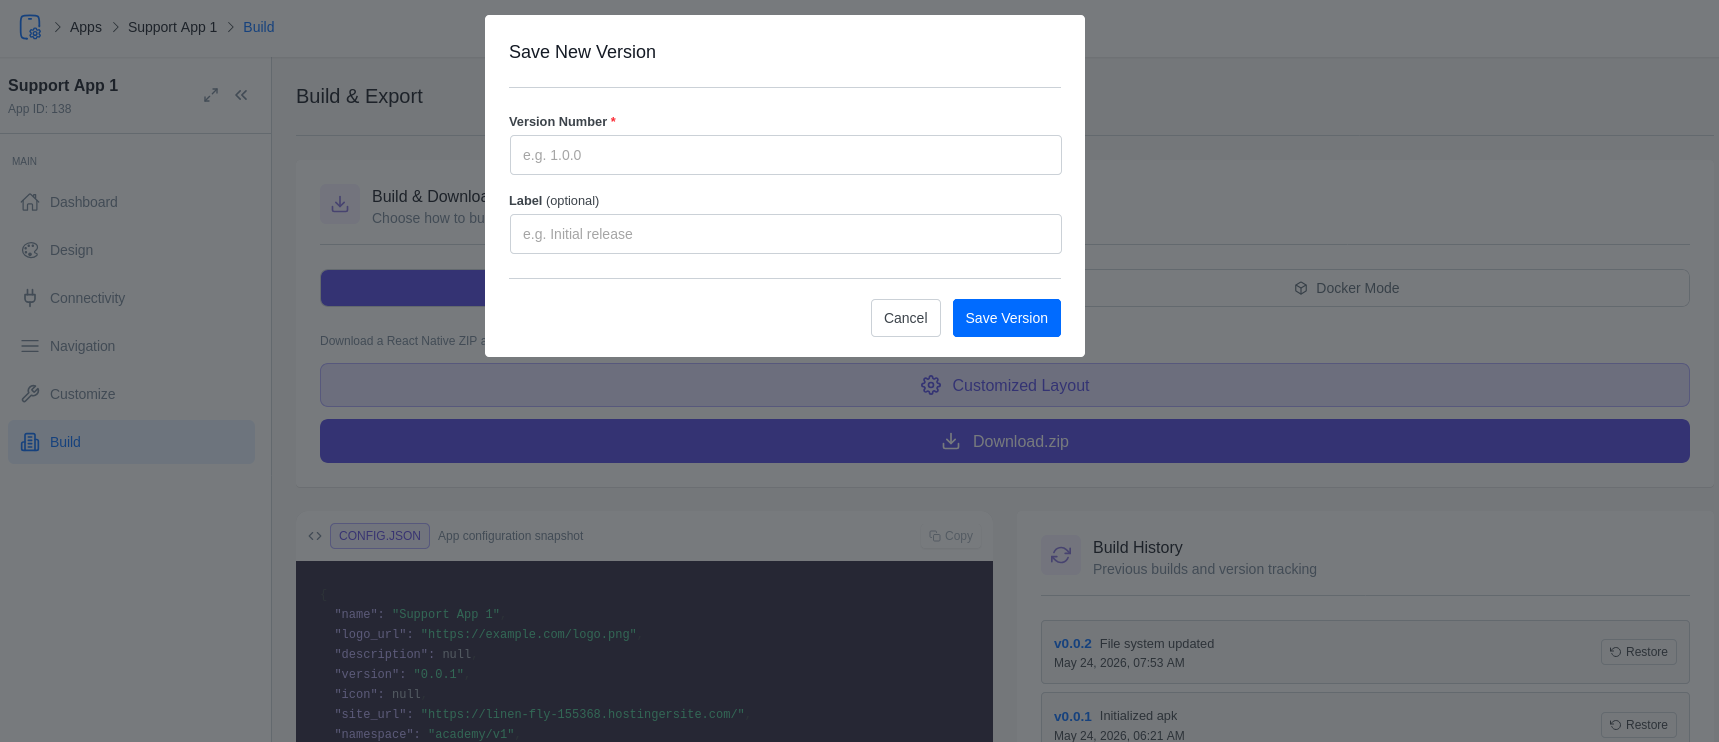Viewport: 1719px width, 742px height.
Task: Focus the Version Number input field
Action: (785, 155)
